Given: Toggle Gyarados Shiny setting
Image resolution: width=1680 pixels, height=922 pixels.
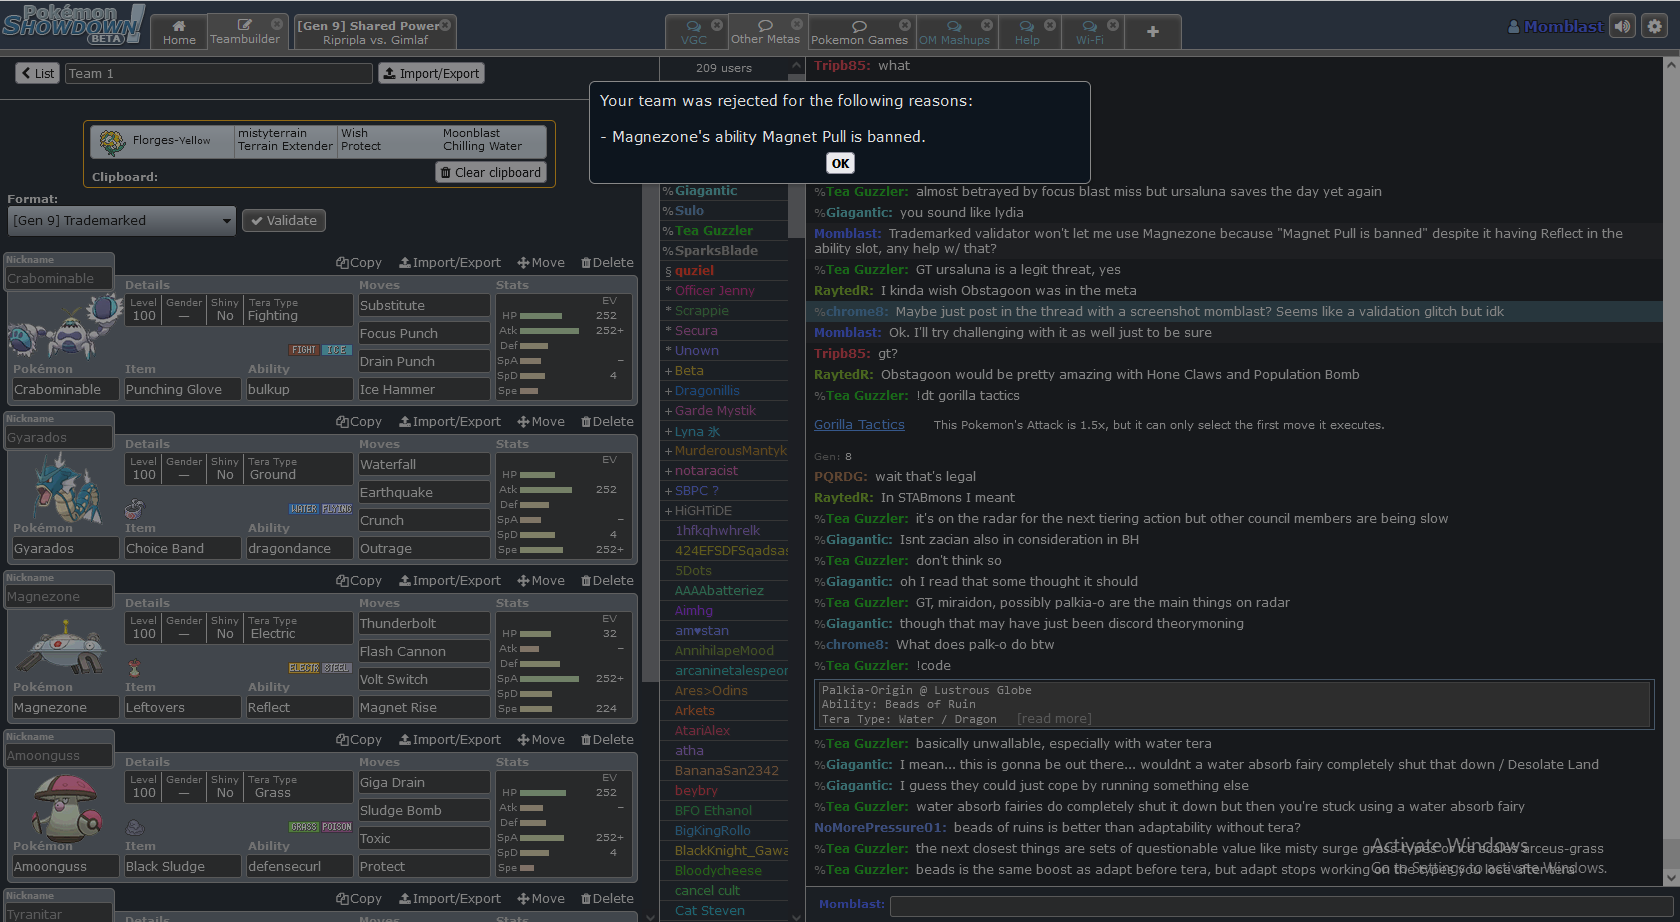Looking at the screenshot, I should click(225, 469).
